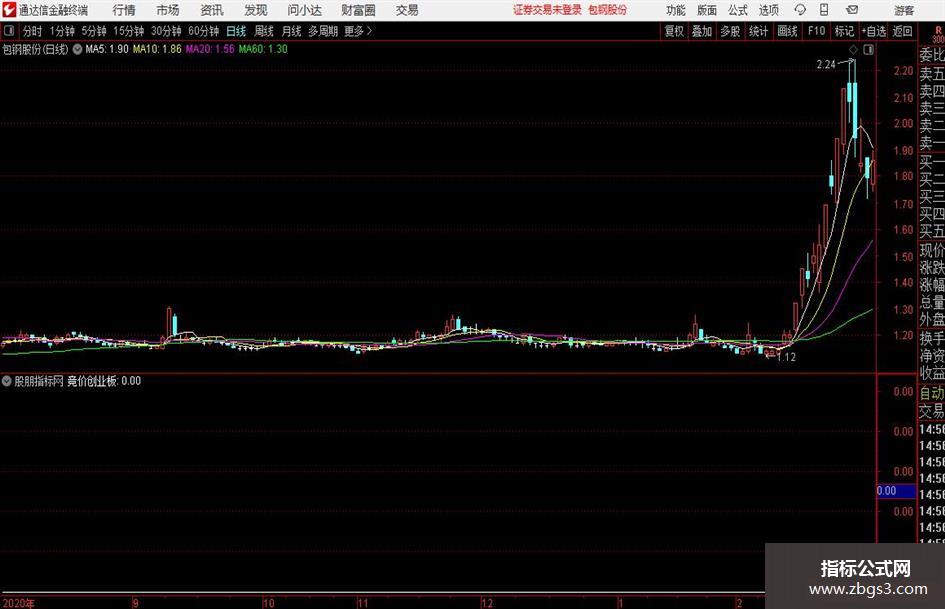Open the 版面 menu
Image resolution: width=945 pixels, height=609 pixels.
[x=707, y=10]
